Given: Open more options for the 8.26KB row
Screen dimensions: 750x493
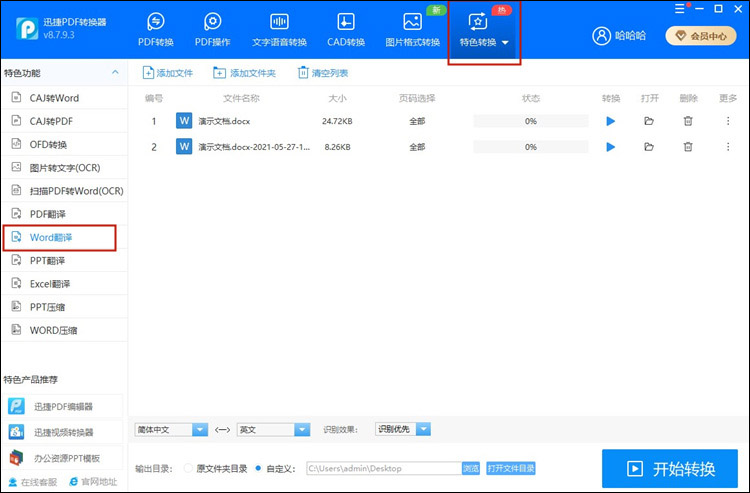Looking at the screenshot, I should [728, 146].
